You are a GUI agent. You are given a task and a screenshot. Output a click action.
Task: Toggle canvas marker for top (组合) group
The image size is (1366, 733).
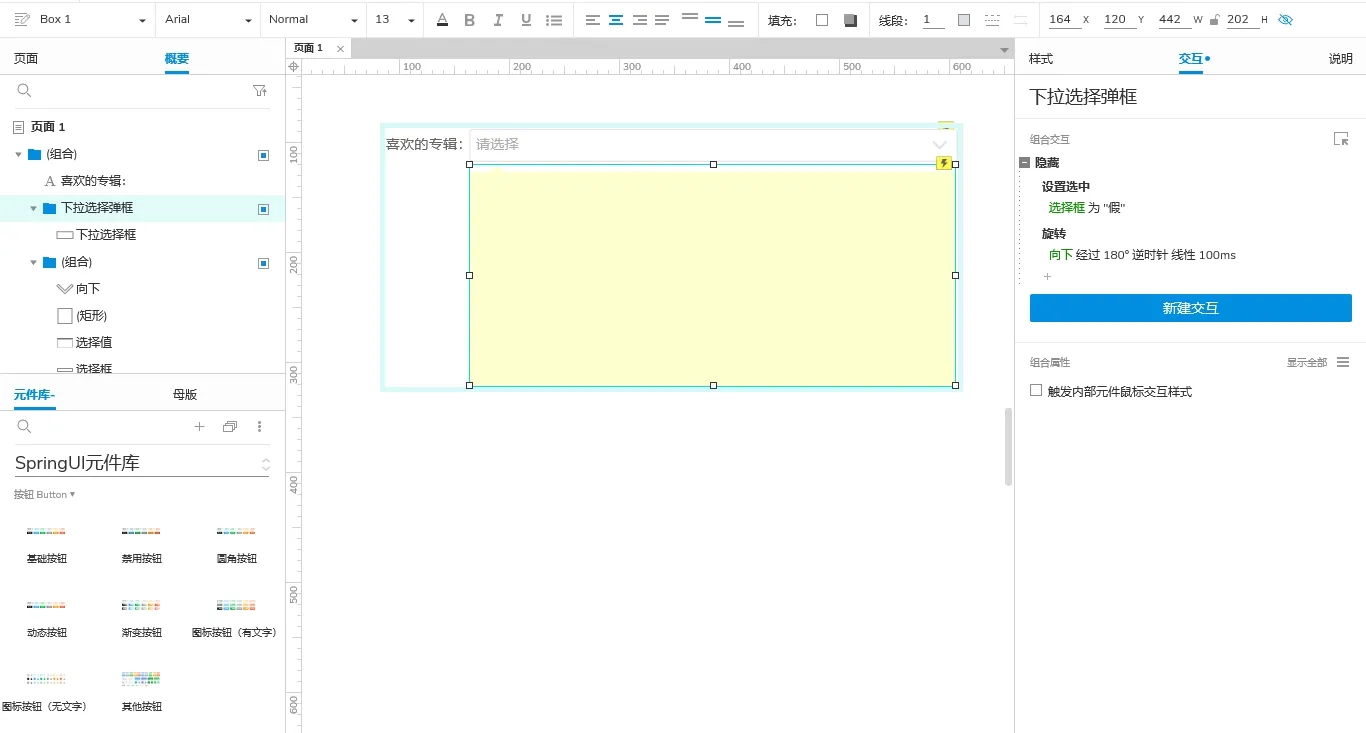click(264, 155)
